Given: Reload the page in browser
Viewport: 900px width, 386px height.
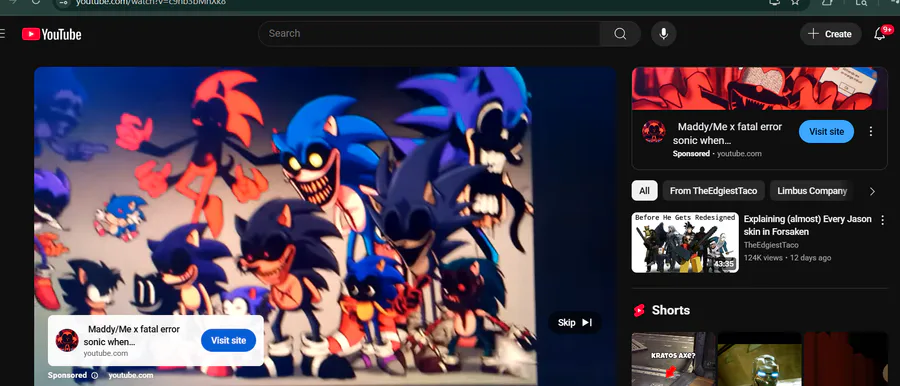Looking at the screenshot, I should click(x=36, y=2).
